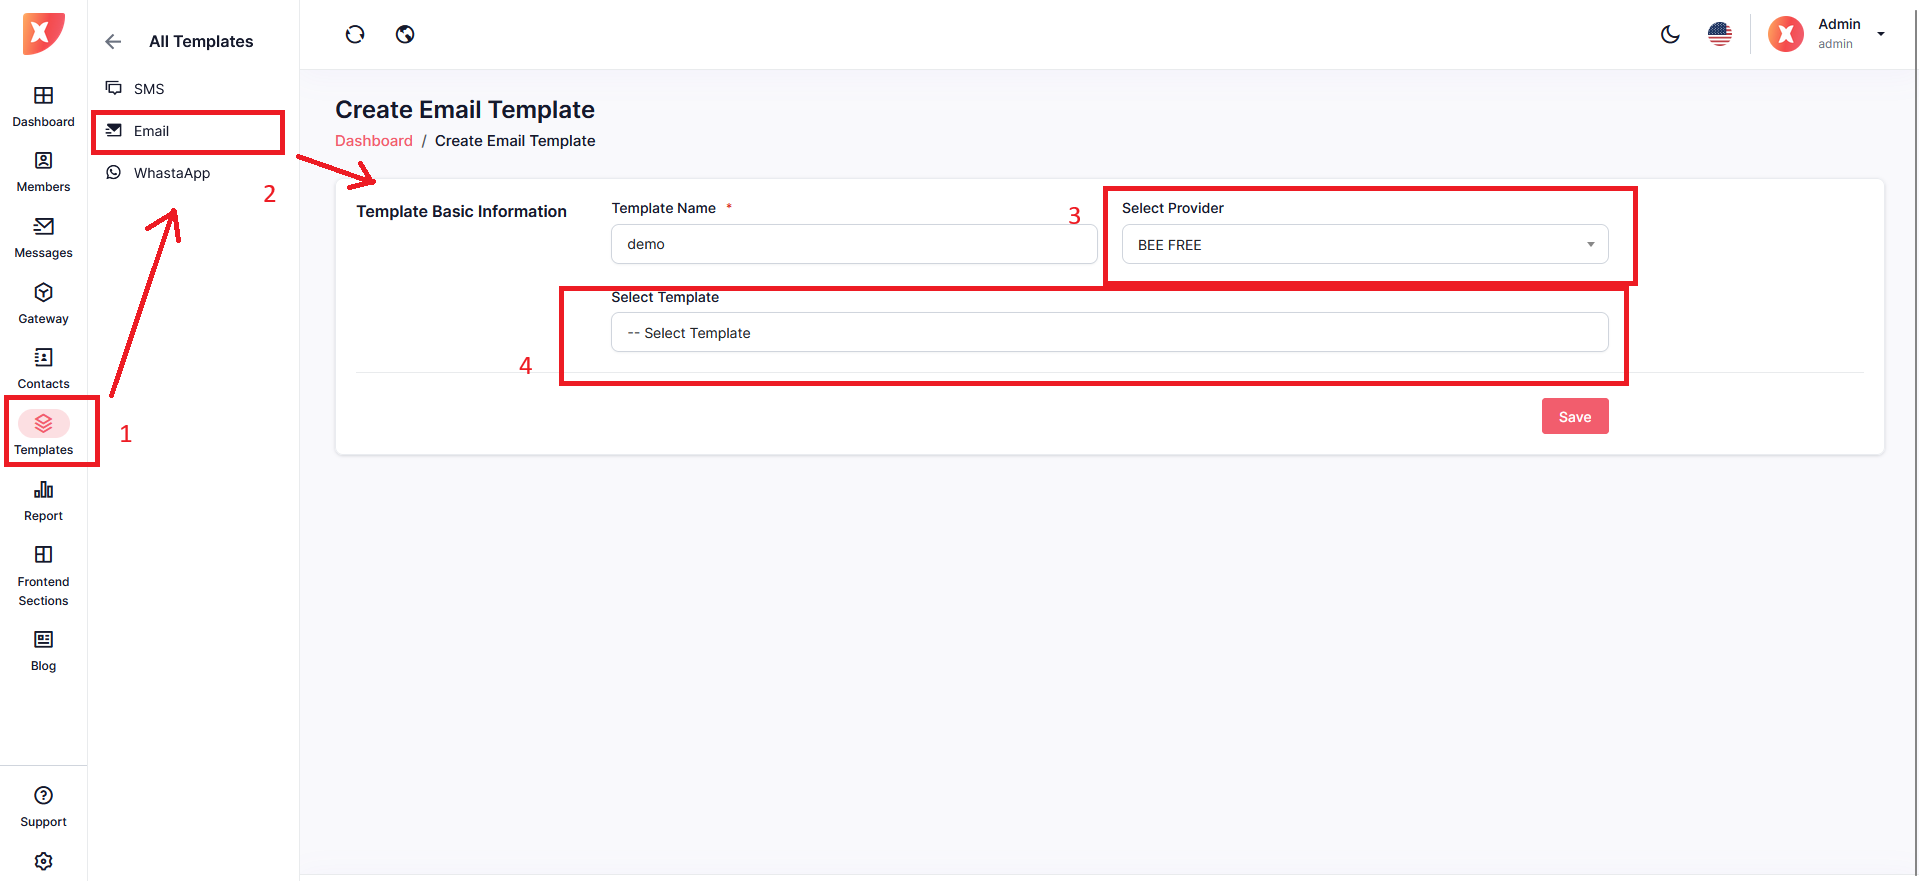Click the Template Name input field

pos(853,245)
